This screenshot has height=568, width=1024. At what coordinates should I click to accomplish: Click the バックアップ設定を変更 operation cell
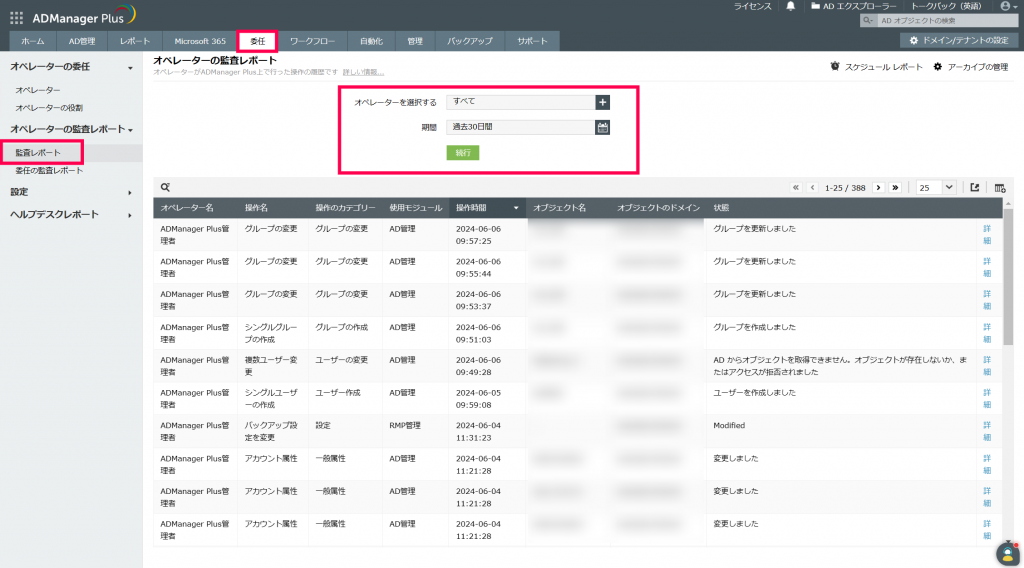coord(271,432)
